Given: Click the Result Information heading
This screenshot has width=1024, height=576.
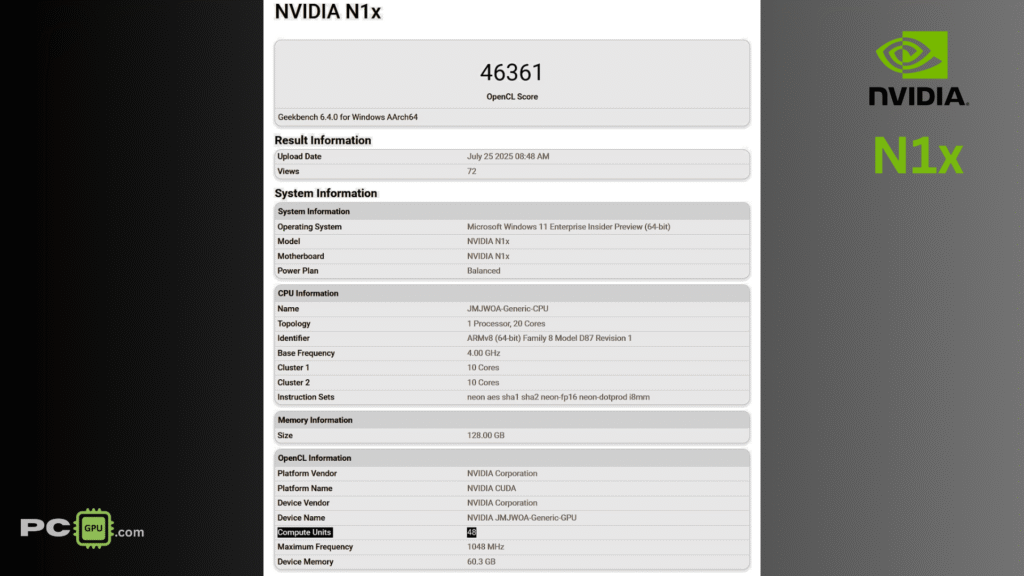Looking at the screenshot, I should (323, 140).
